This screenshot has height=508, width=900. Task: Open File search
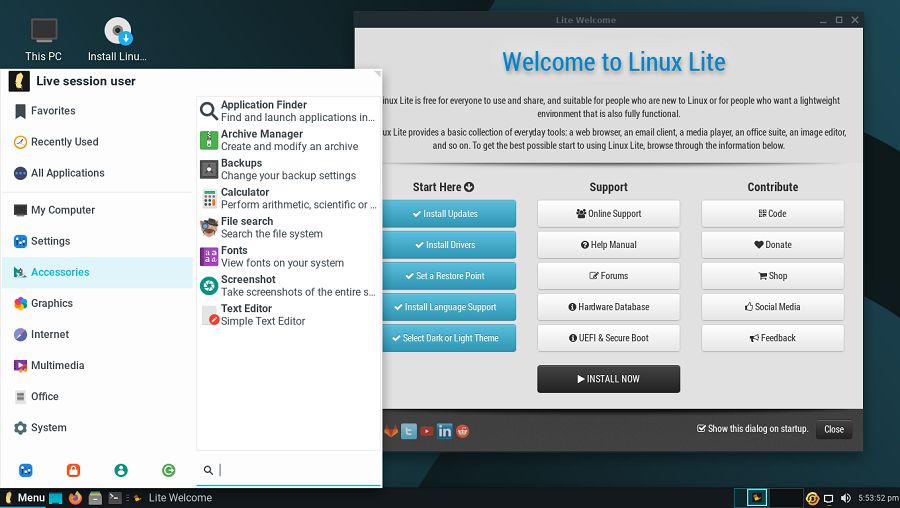click(288, 227)
